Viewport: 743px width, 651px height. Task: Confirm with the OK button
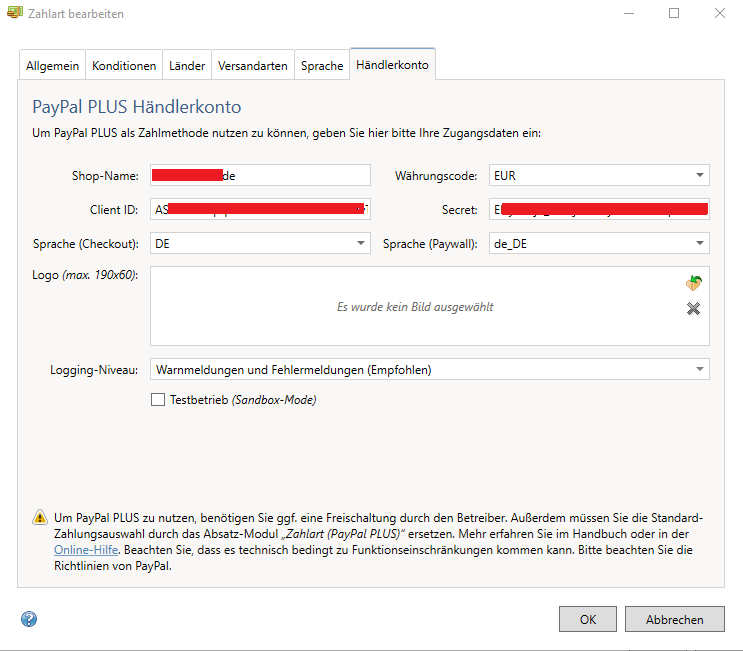[x=588, y=619]
